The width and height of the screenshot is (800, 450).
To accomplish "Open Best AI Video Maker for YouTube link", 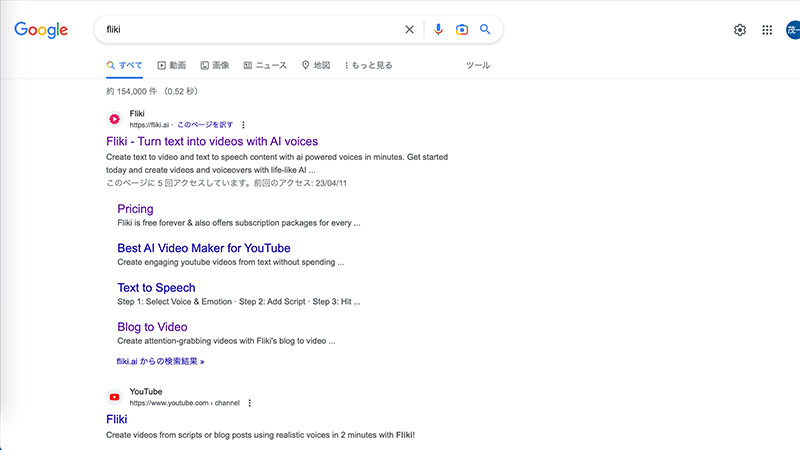I will (x=204, y=248).
